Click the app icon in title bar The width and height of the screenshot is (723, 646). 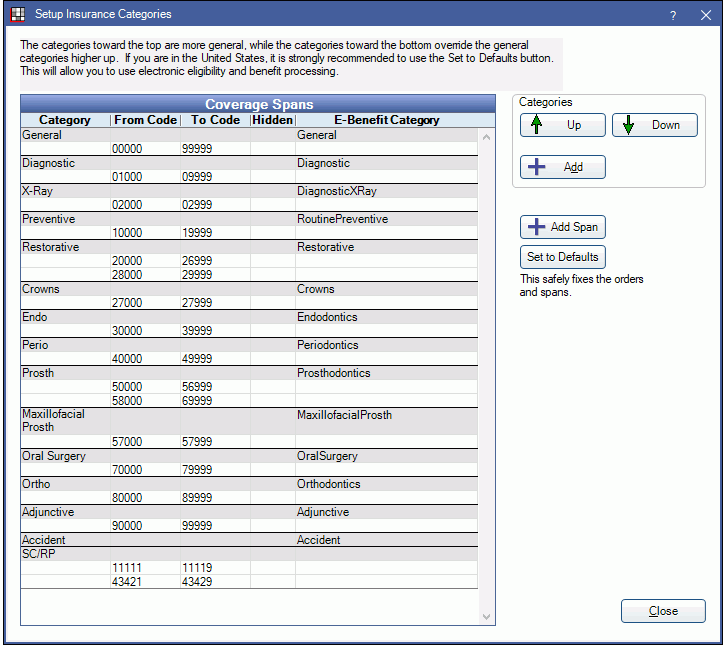click(18, 14)
